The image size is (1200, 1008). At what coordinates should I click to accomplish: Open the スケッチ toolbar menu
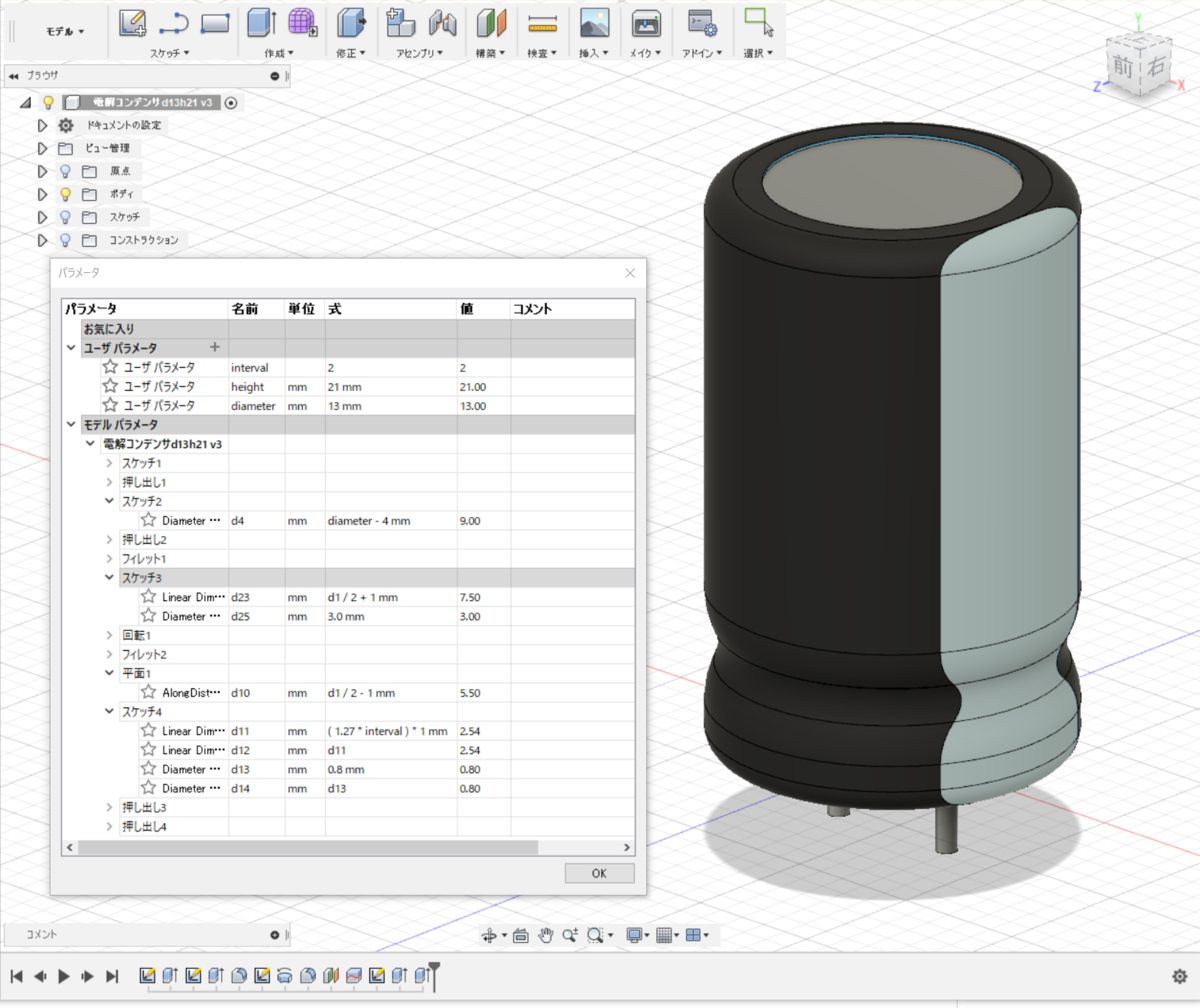tap(169, 52)
